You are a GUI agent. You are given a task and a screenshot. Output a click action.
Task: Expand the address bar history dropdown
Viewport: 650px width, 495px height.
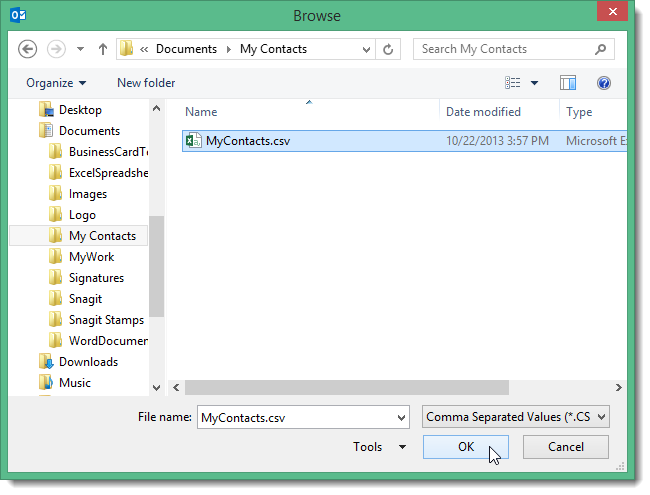pyautogui.click(x=366, y=50)
